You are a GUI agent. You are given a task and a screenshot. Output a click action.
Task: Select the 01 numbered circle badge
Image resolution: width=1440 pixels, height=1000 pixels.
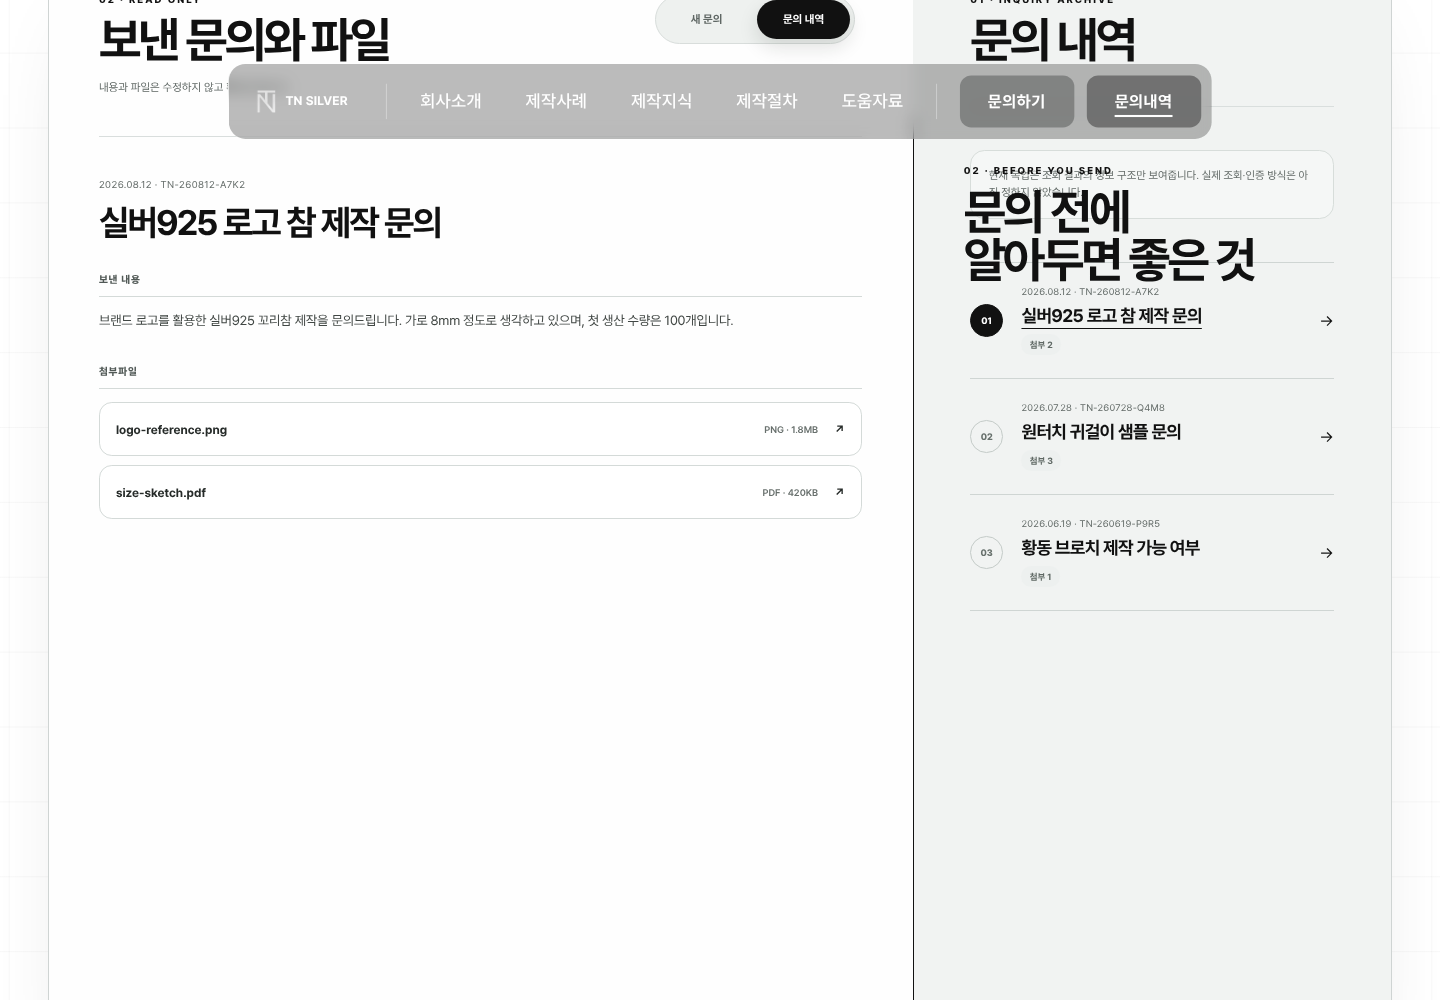pyautogui.click(x=986, y=321)
